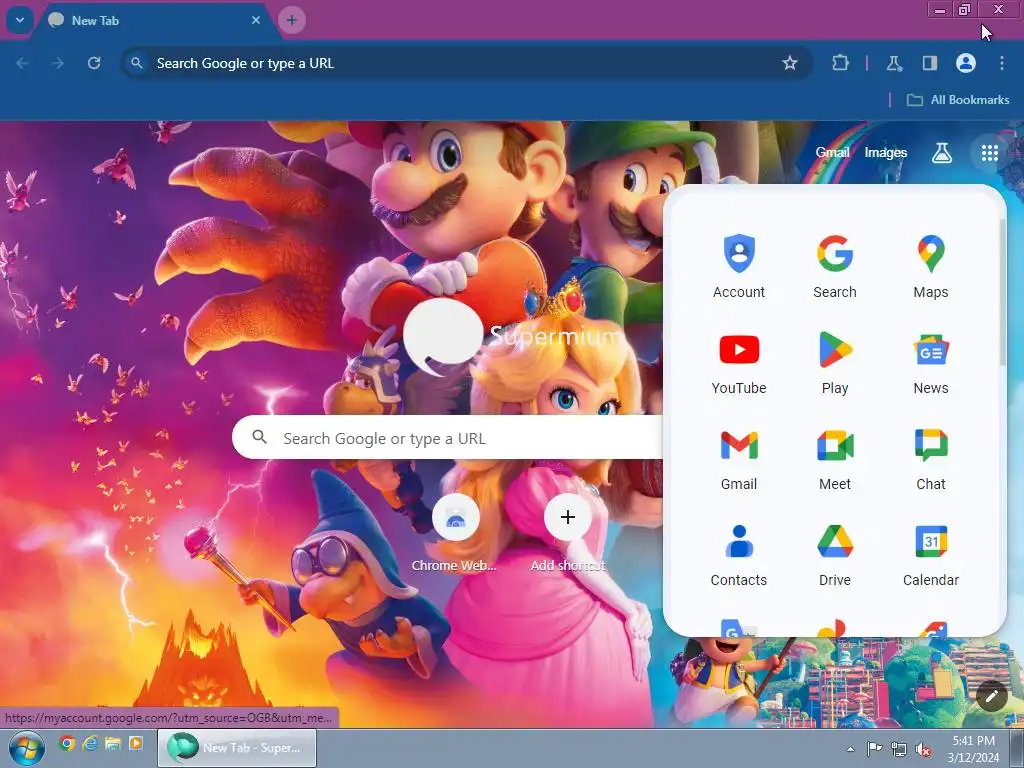The width and height of the screenshot is (1024, 768).
Task: Open the Chrome Web Store shortcut
Action: [455, 534]
